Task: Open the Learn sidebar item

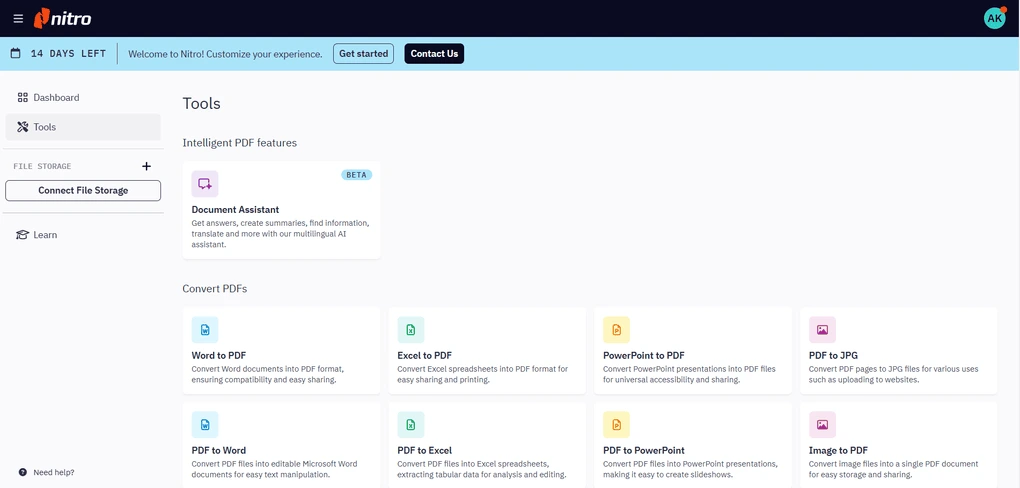Action: click(45, 235)
